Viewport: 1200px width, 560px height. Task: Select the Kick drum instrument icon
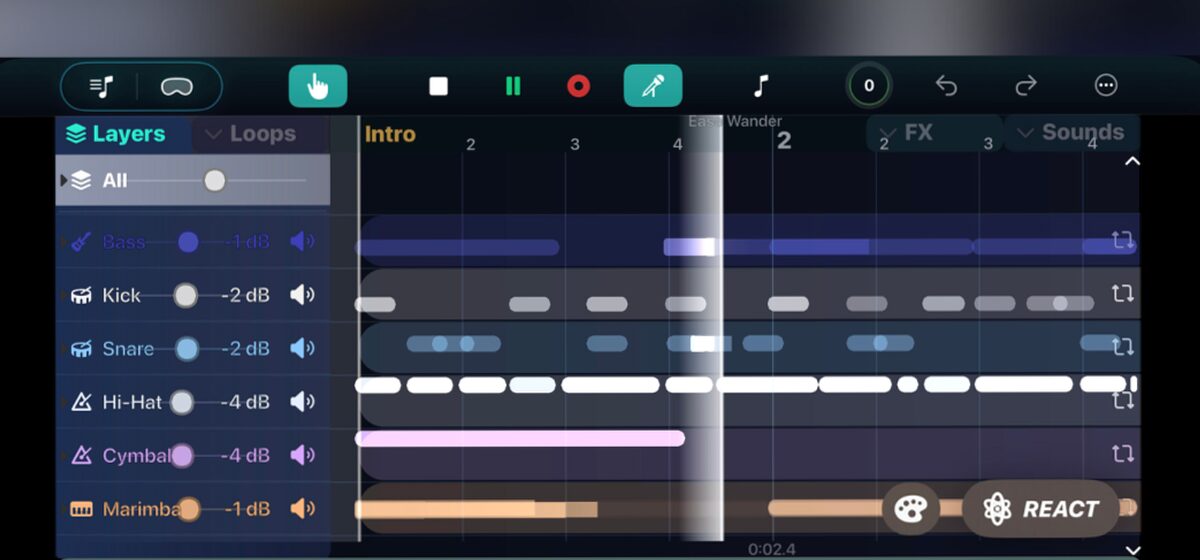click(81, 295)
